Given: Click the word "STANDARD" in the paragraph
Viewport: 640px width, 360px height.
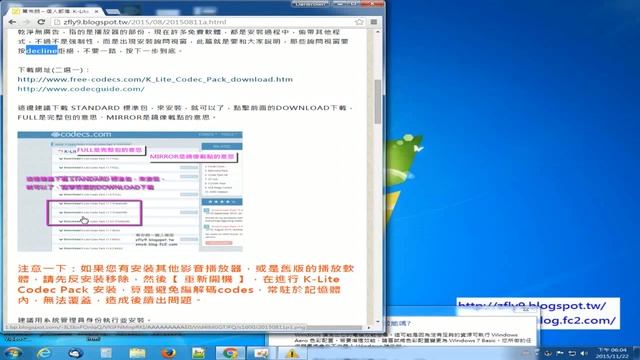Looking at the screenshot, I should [95, 108].
